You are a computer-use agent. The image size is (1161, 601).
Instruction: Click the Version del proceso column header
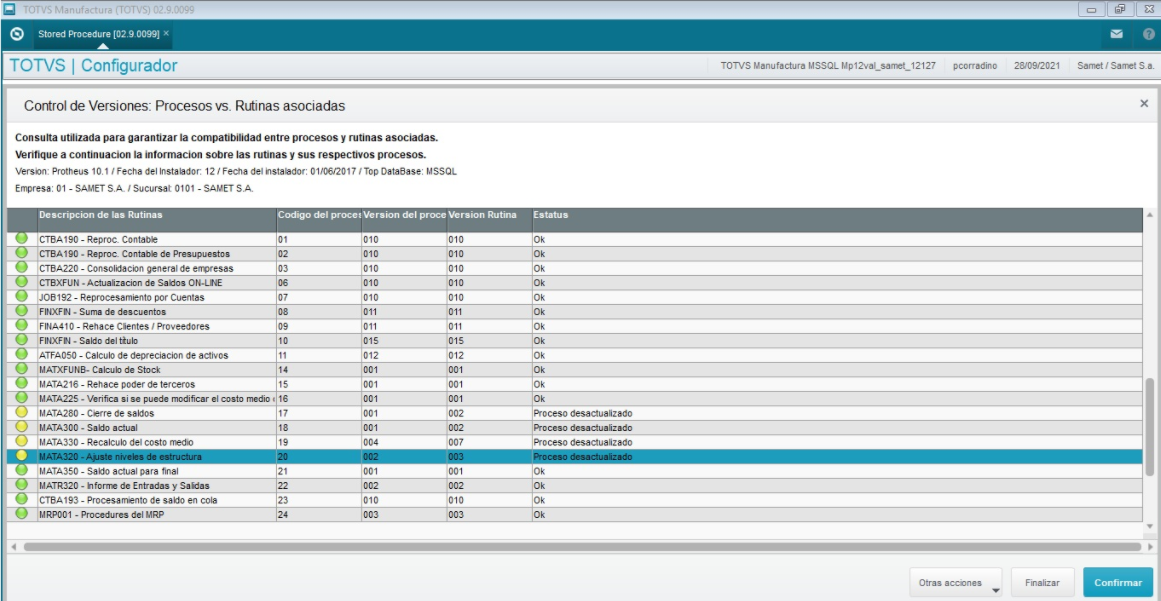click(404, 220)
